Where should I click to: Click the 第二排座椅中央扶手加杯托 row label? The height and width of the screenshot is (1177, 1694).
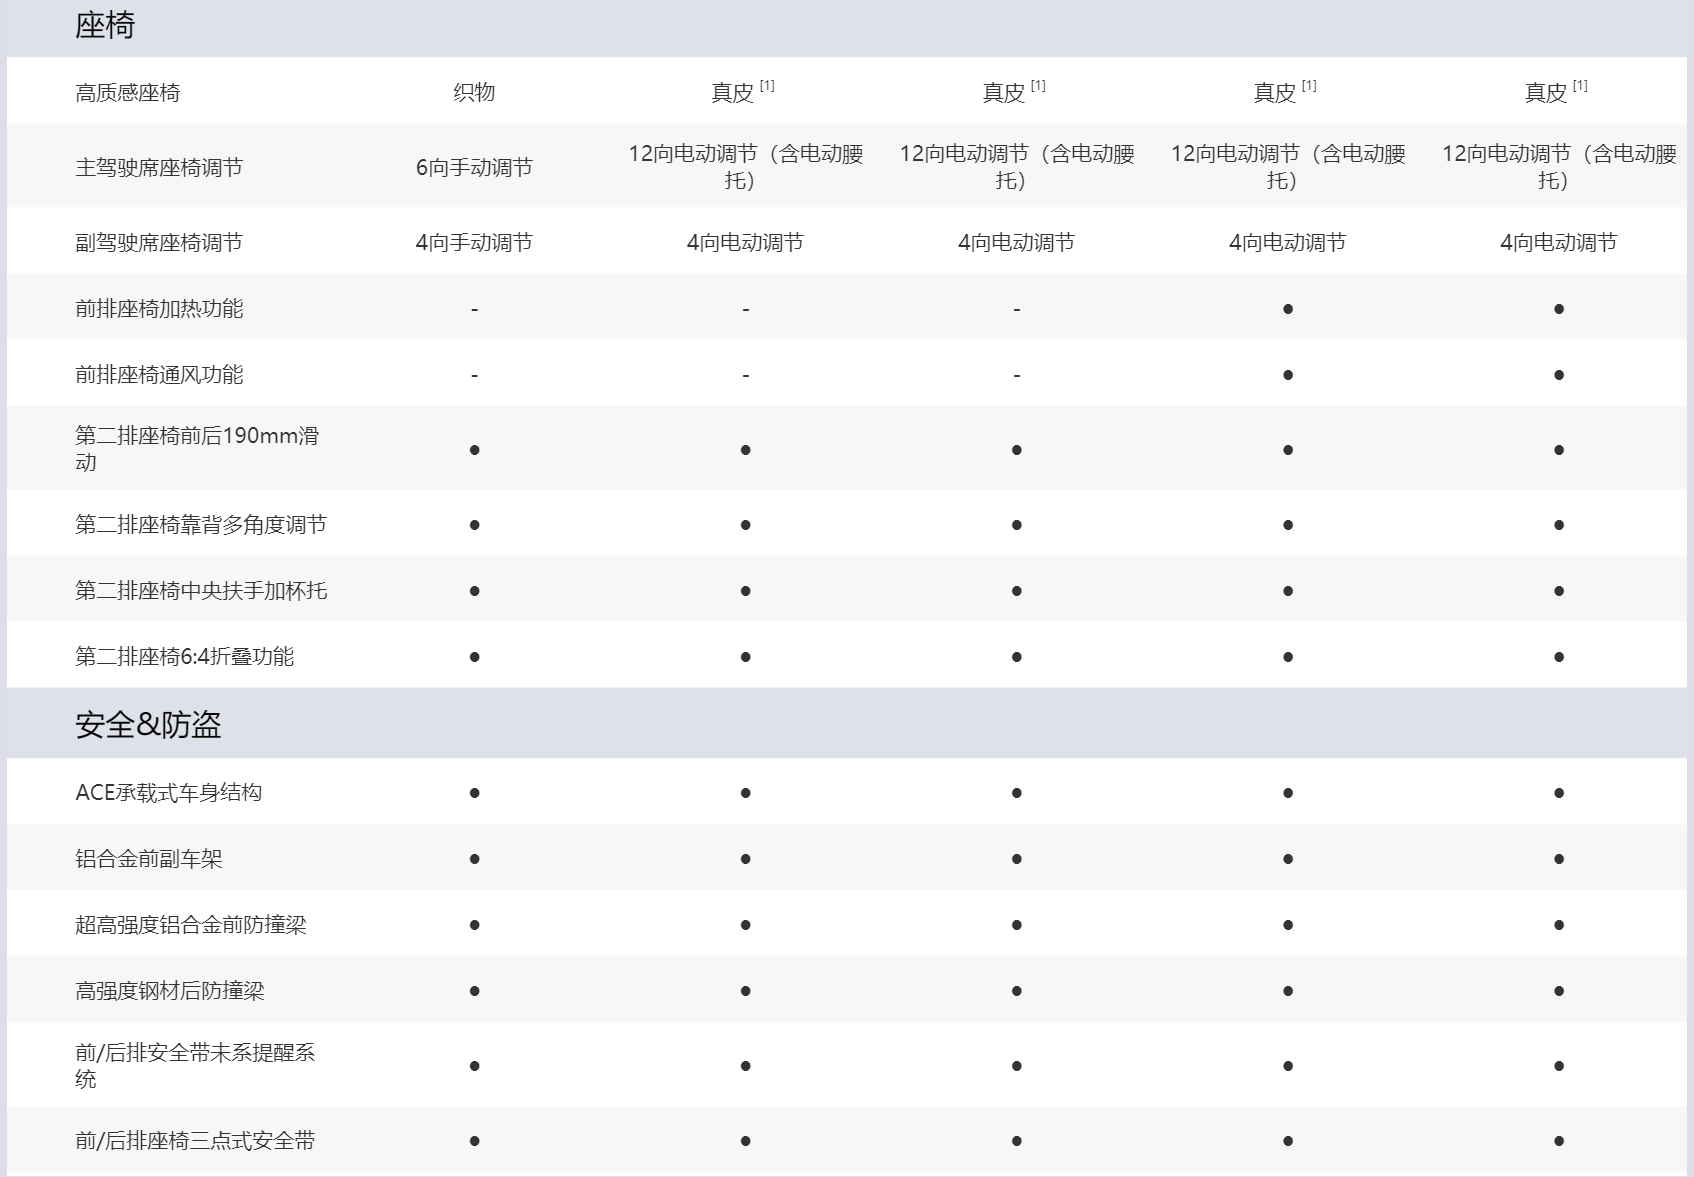(x=201, y=590)
